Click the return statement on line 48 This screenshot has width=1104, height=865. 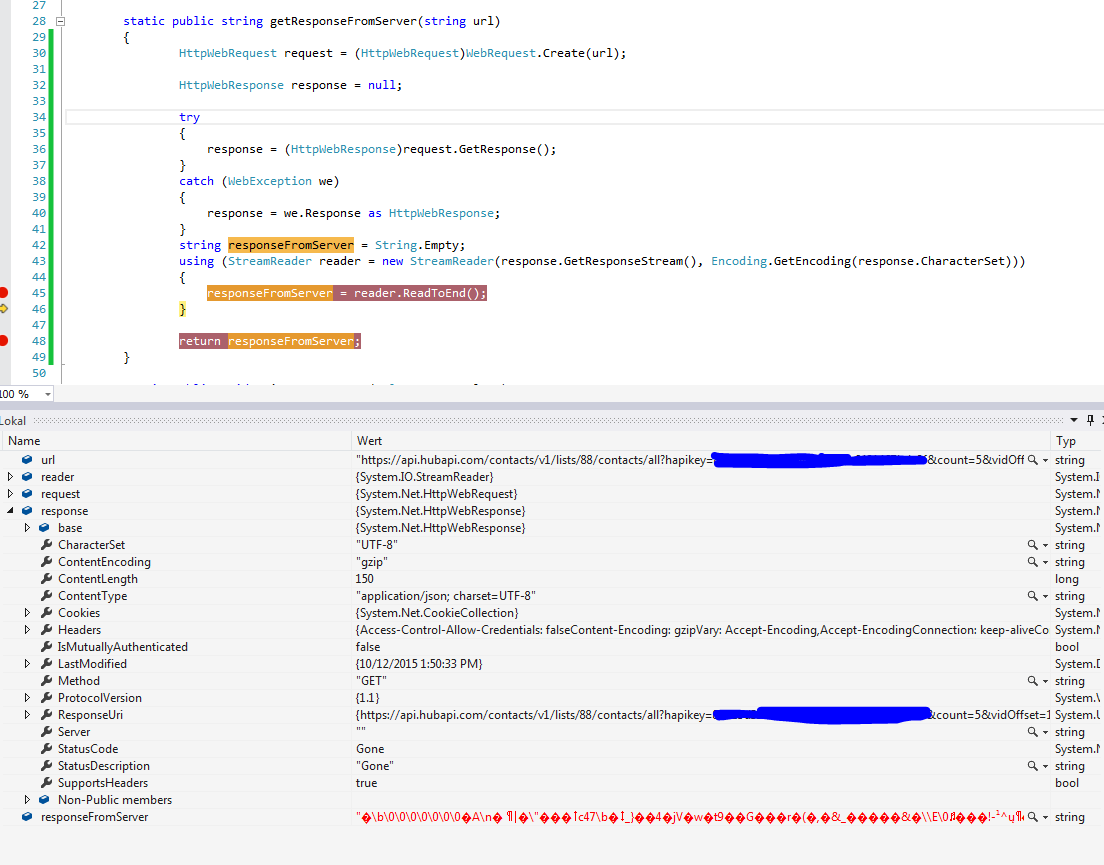[x=270, y=341]
